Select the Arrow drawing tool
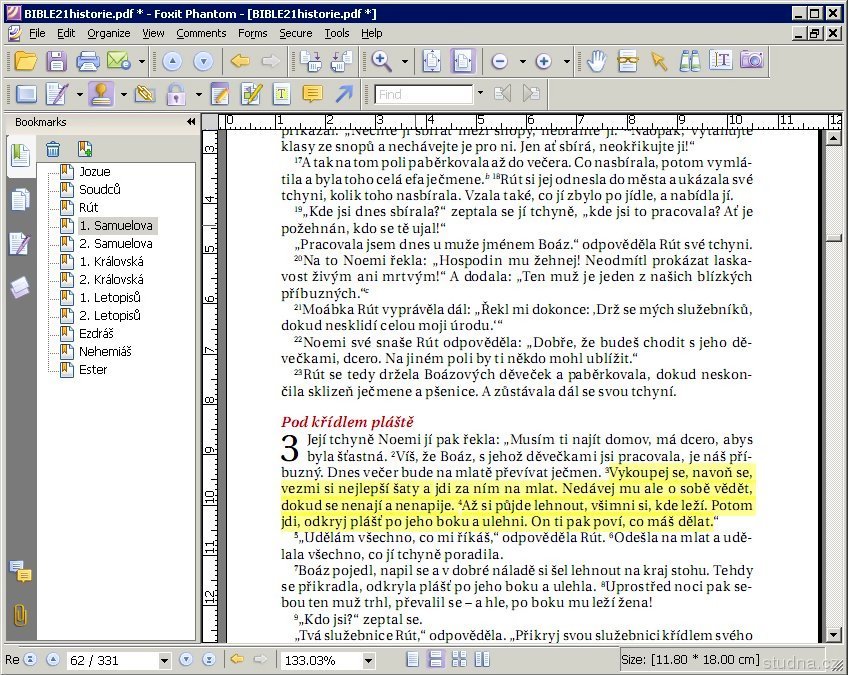 coord(344,94)
